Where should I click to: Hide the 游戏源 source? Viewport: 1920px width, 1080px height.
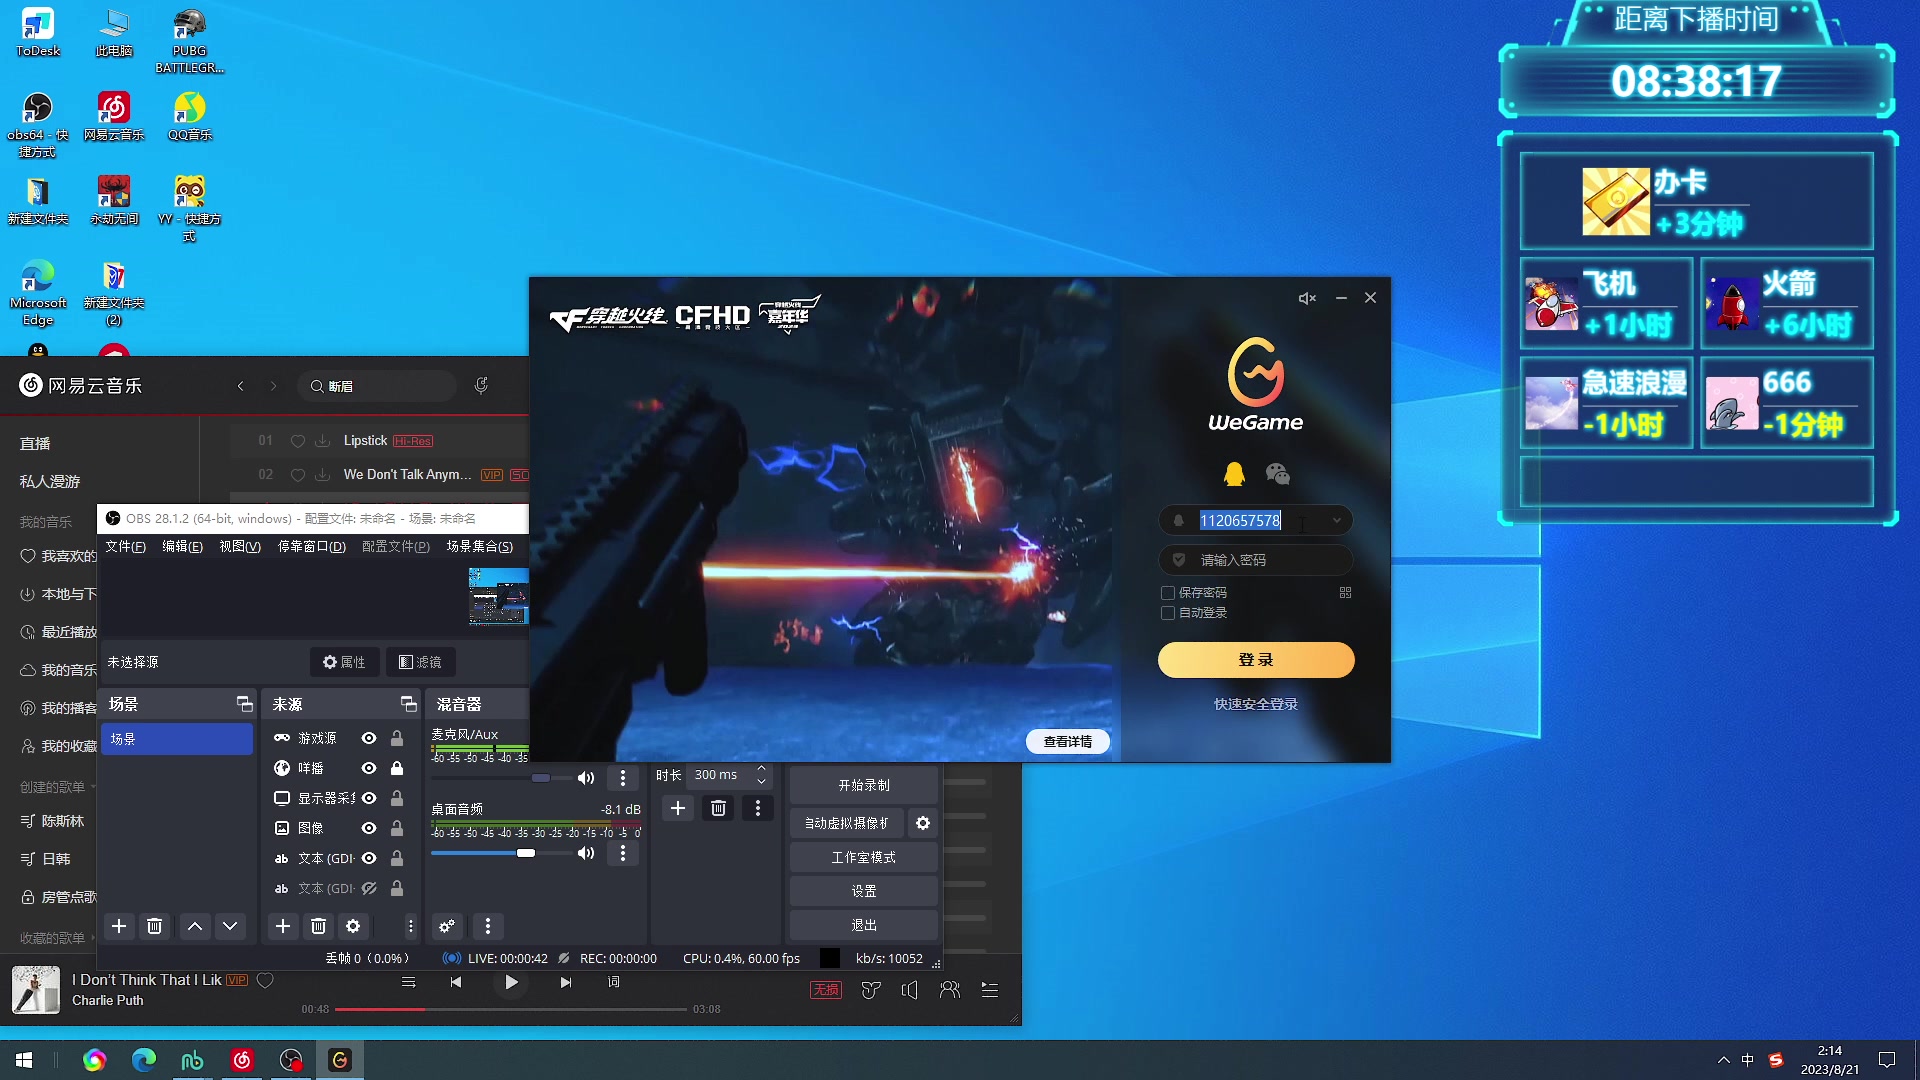[x=369, y=738]
